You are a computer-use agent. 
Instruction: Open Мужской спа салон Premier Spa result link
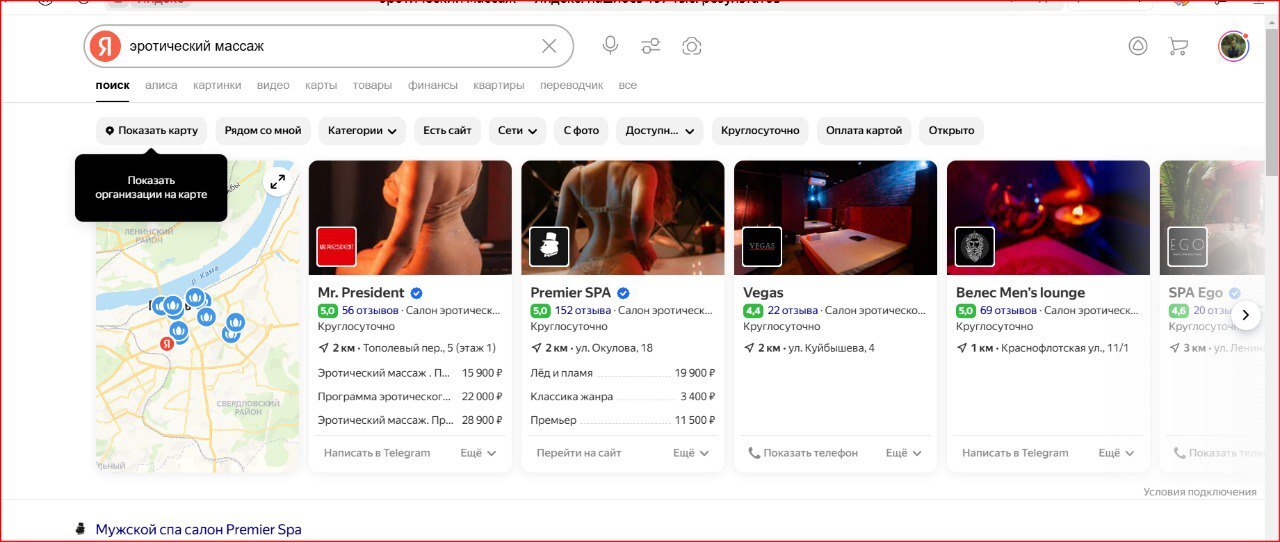click(x=198, y=530)
